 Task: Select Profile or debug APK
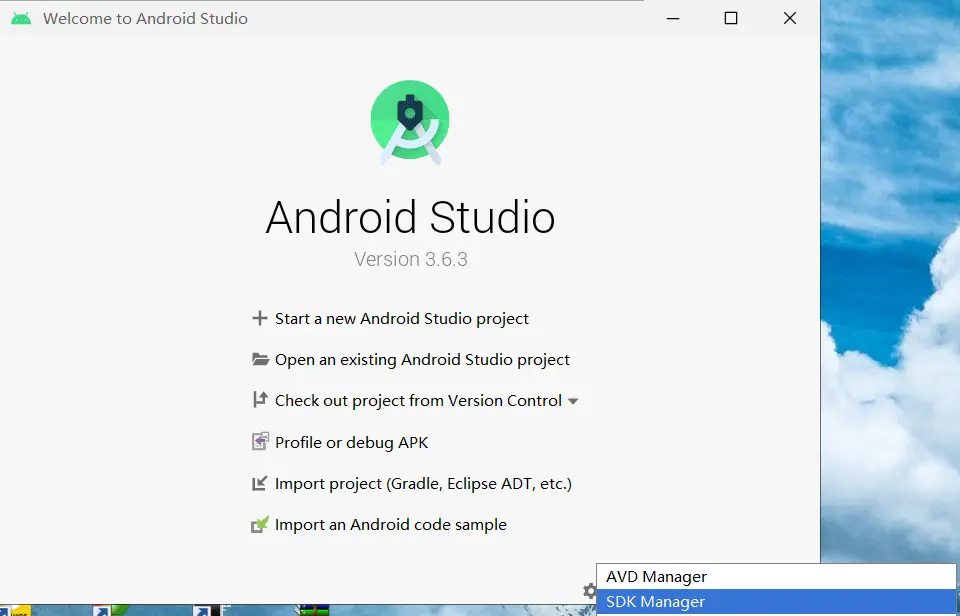(351, 443)
